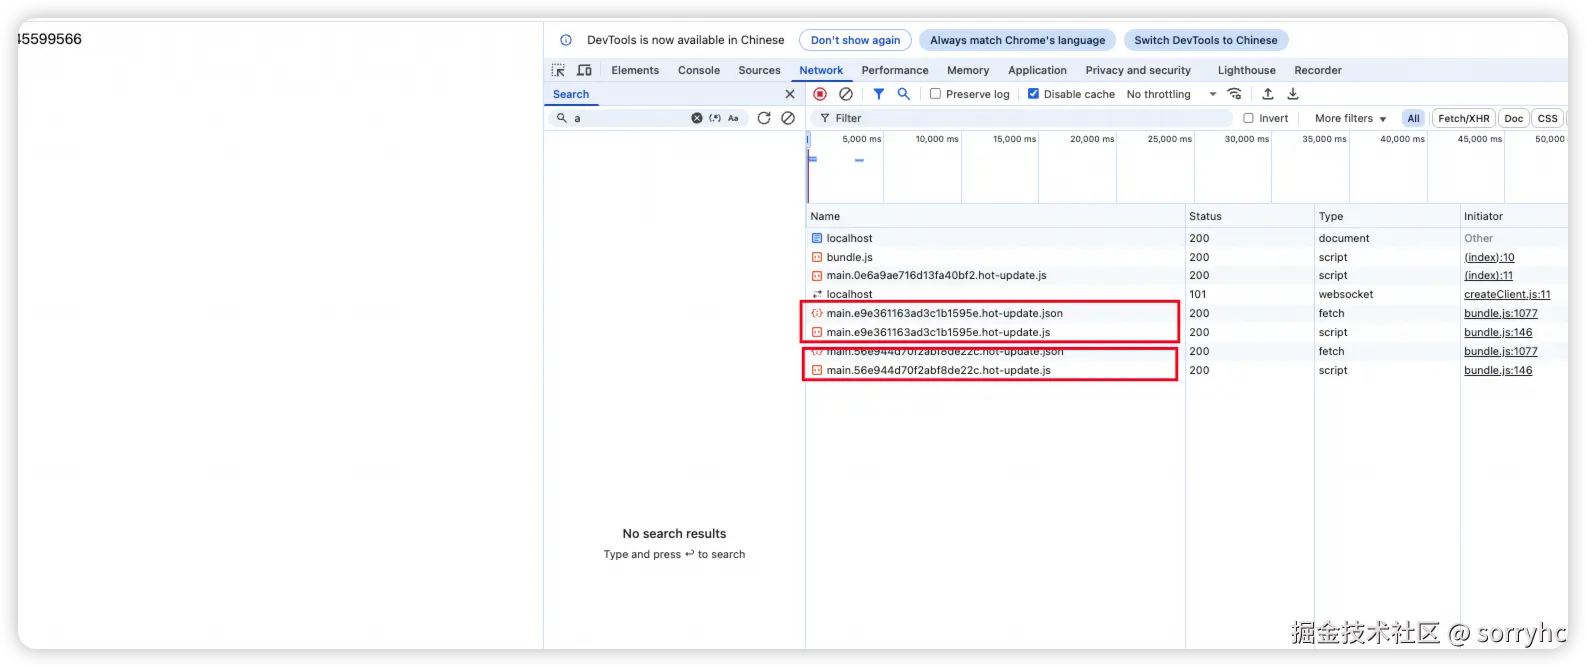Enable Preserve log checkbox
Viewport: 1586px width, 667px height.
point(936,94)
